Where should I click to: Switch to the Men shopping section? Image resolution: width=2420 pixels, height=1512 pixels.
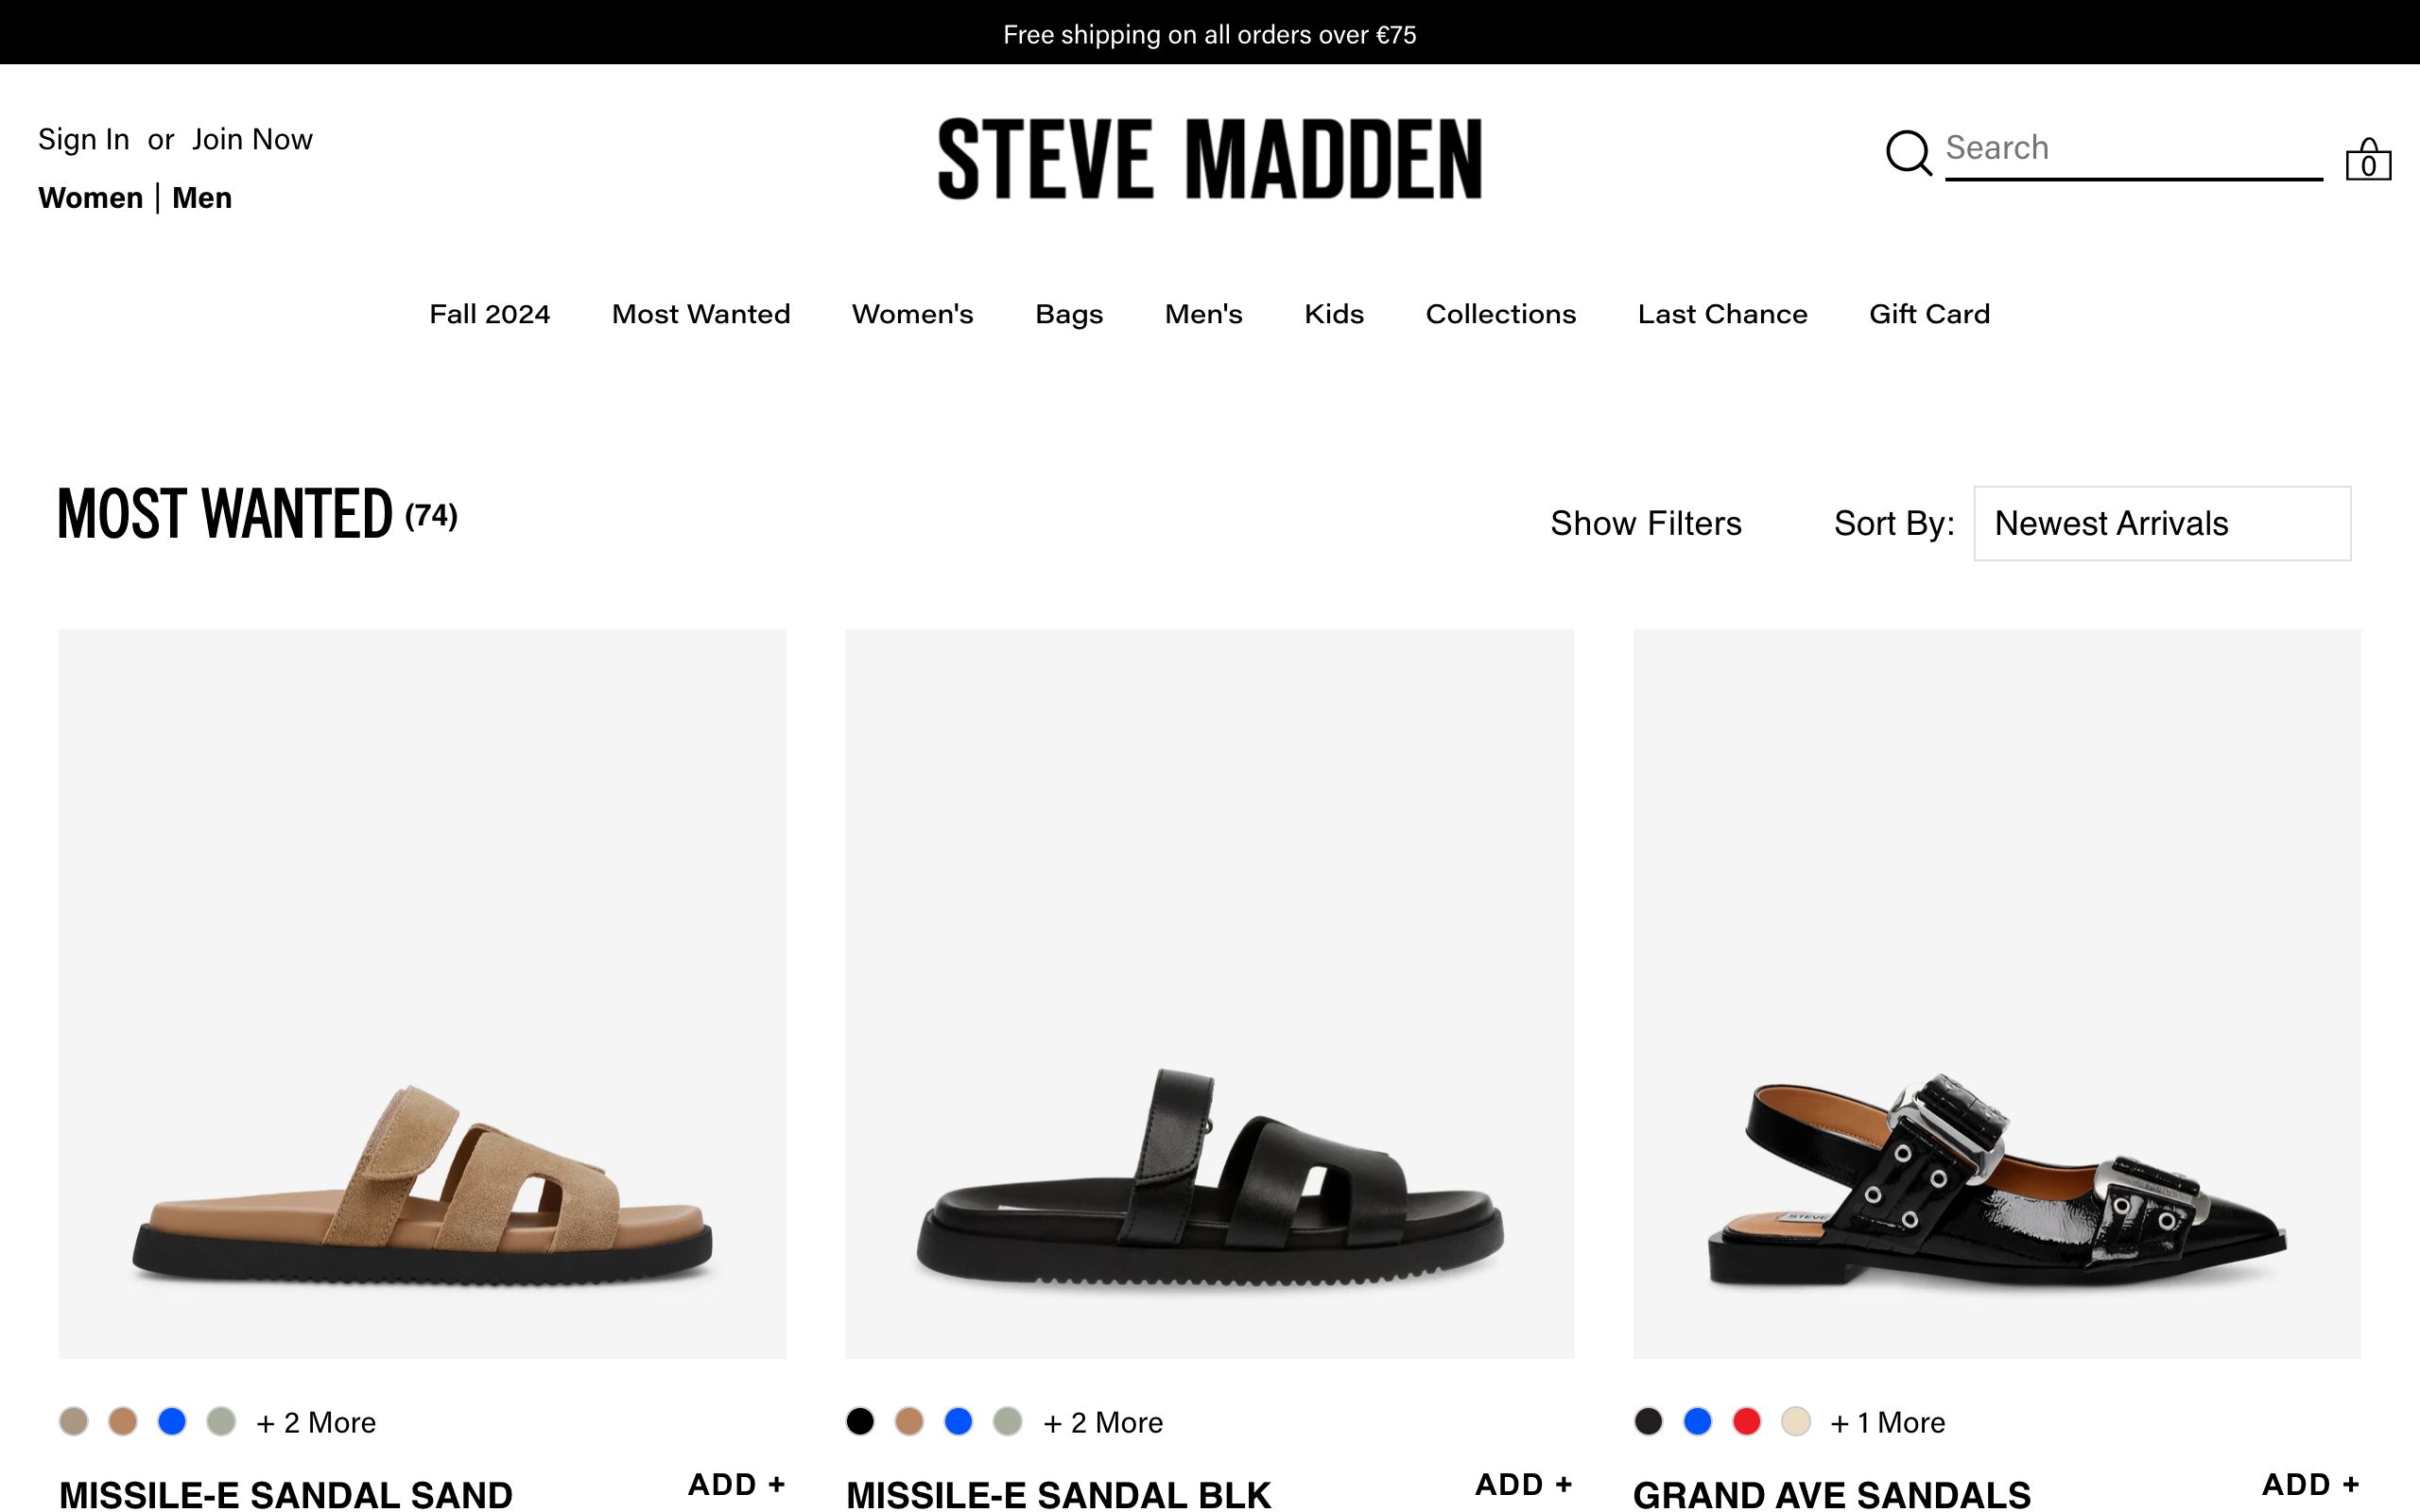click(x=202, y=197)
